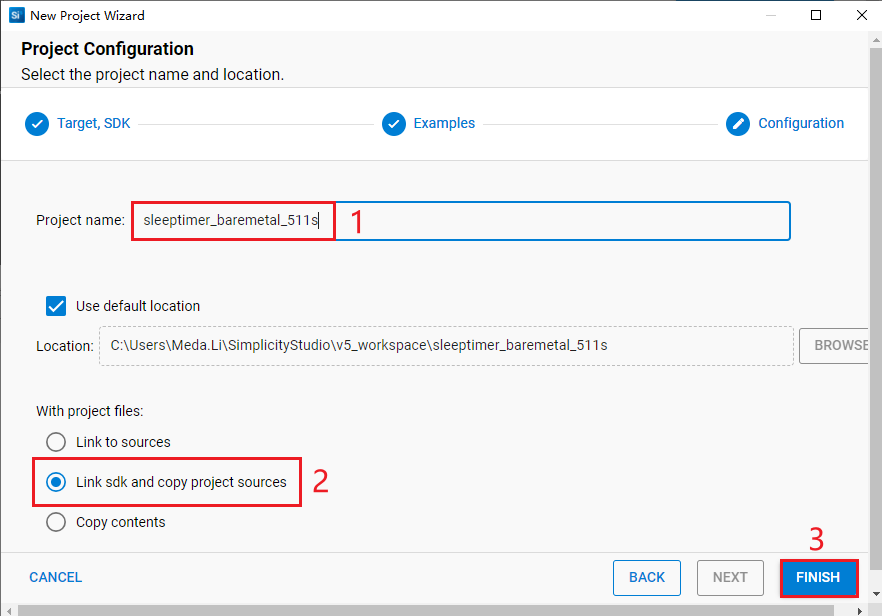This screenshot has height=616, width=882.
Task: Close the New Project Wizard window
Action: [859, 15]
